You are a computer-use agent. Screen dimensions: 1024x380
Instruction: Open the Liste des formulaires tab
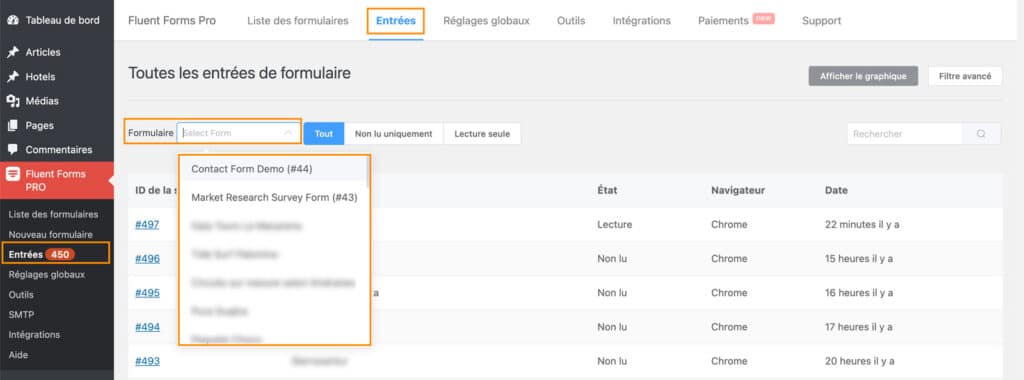[x=298, y=21]
